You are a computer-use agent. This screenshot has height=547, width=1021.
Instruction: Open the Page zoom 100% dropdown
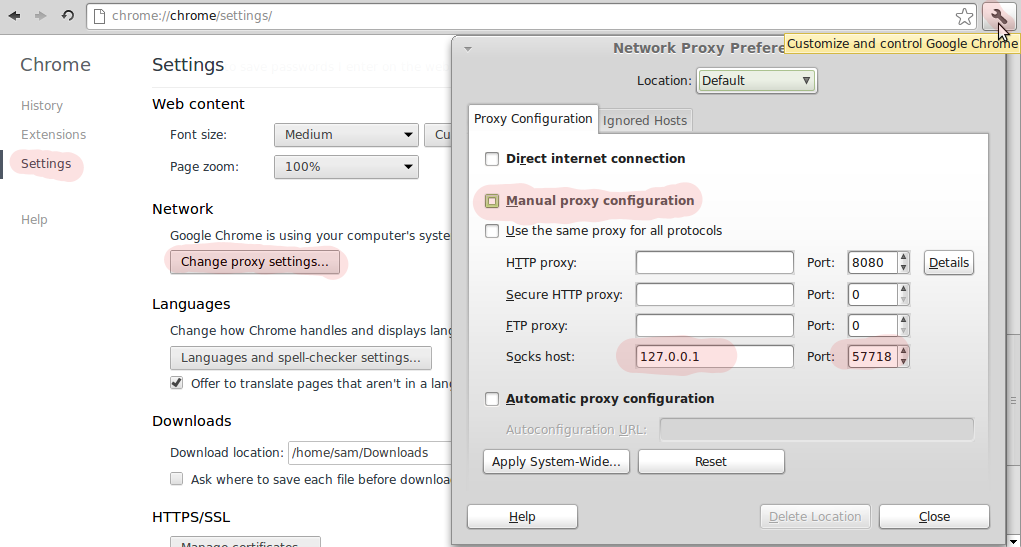(346, 167)
